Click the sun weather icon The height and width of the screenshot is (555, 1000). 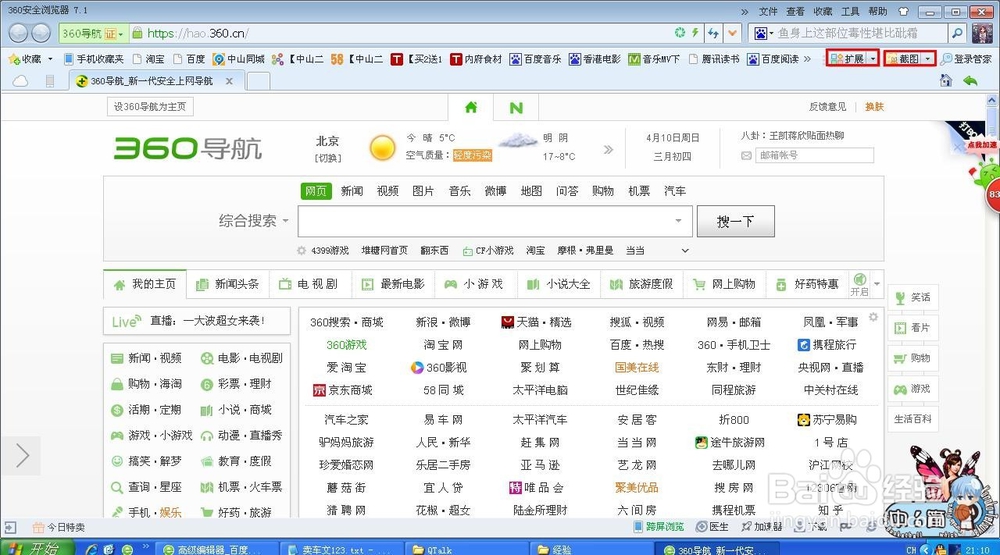click(383, 148)
